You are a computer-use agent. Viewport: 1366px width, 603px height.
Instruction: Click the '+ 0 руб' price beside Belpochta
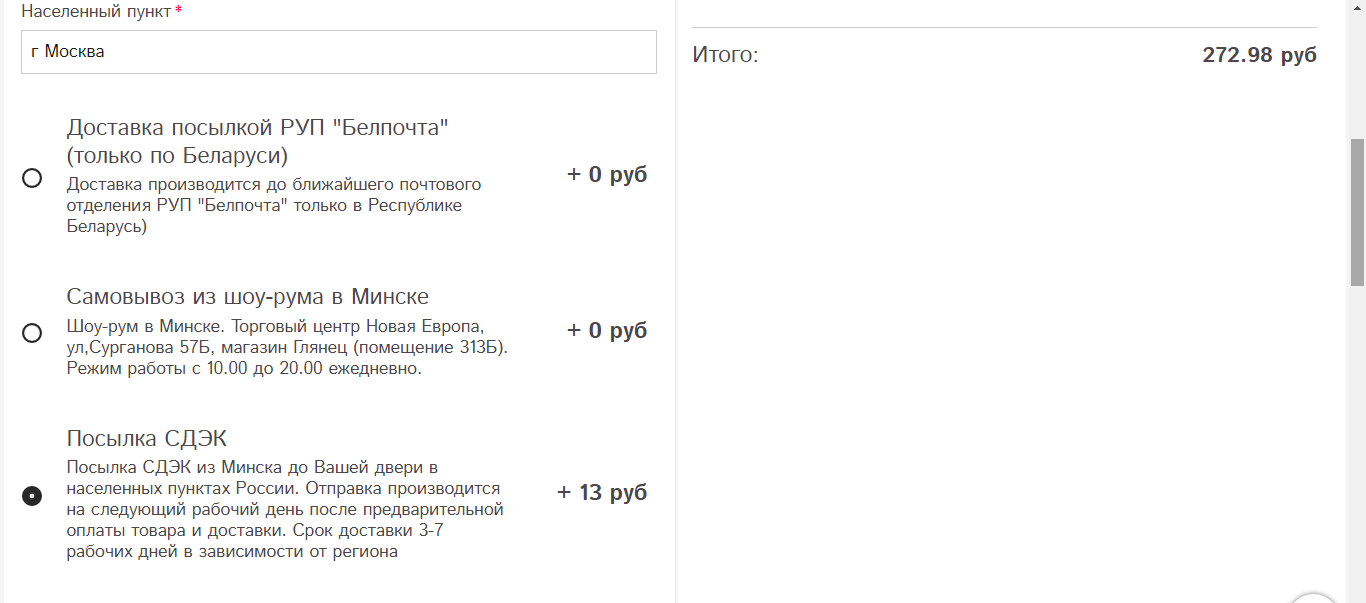pos(607,174)
